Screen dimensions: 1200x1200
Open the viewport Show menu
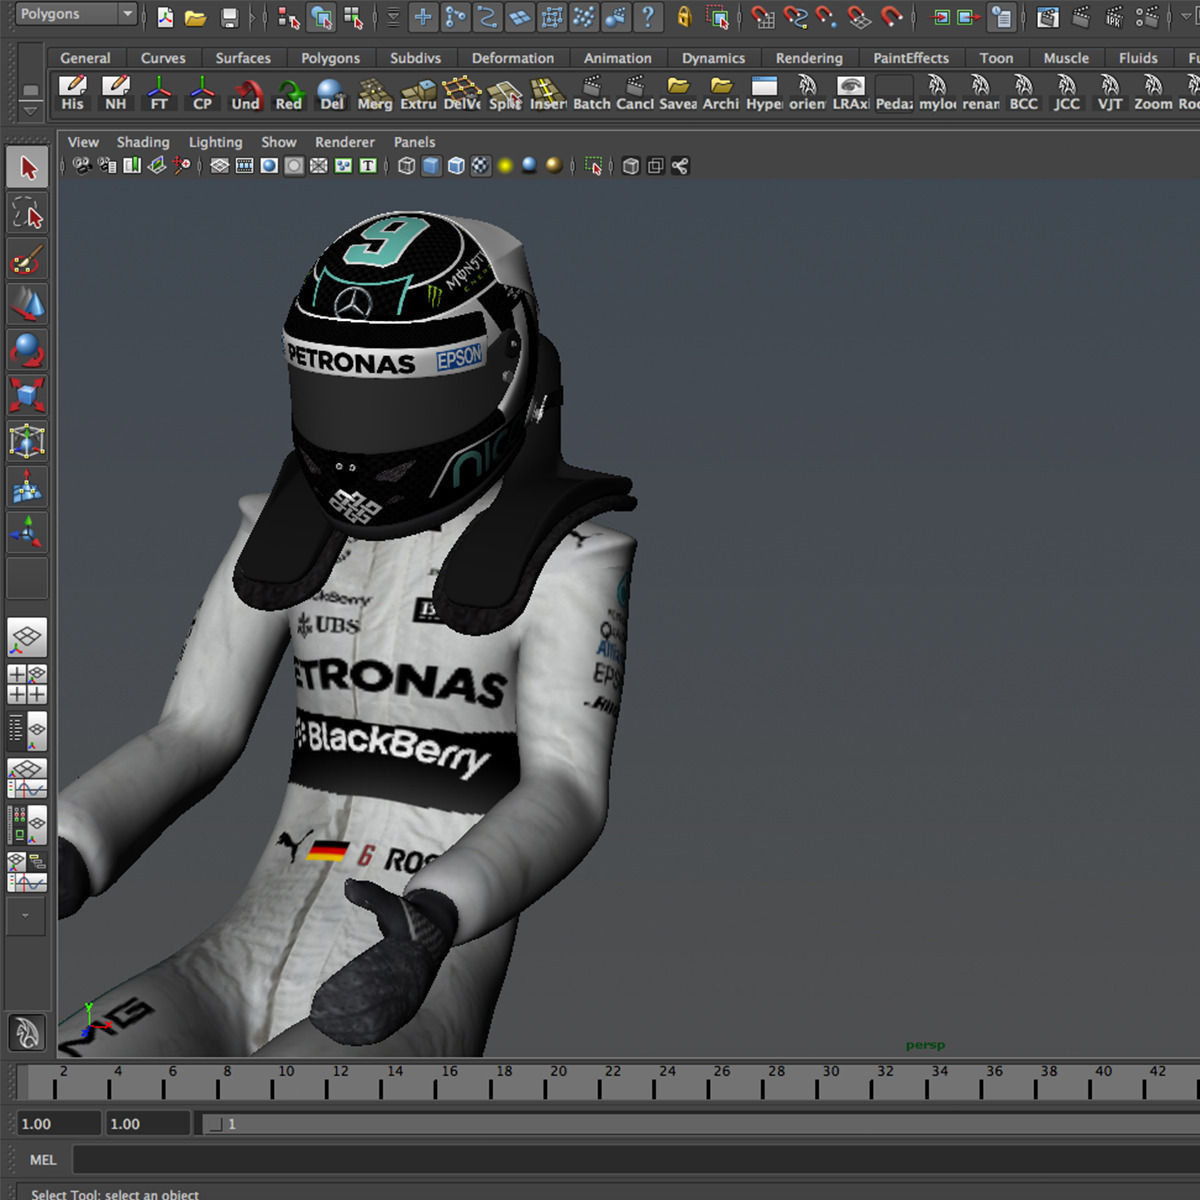click(x=279, y=142)
